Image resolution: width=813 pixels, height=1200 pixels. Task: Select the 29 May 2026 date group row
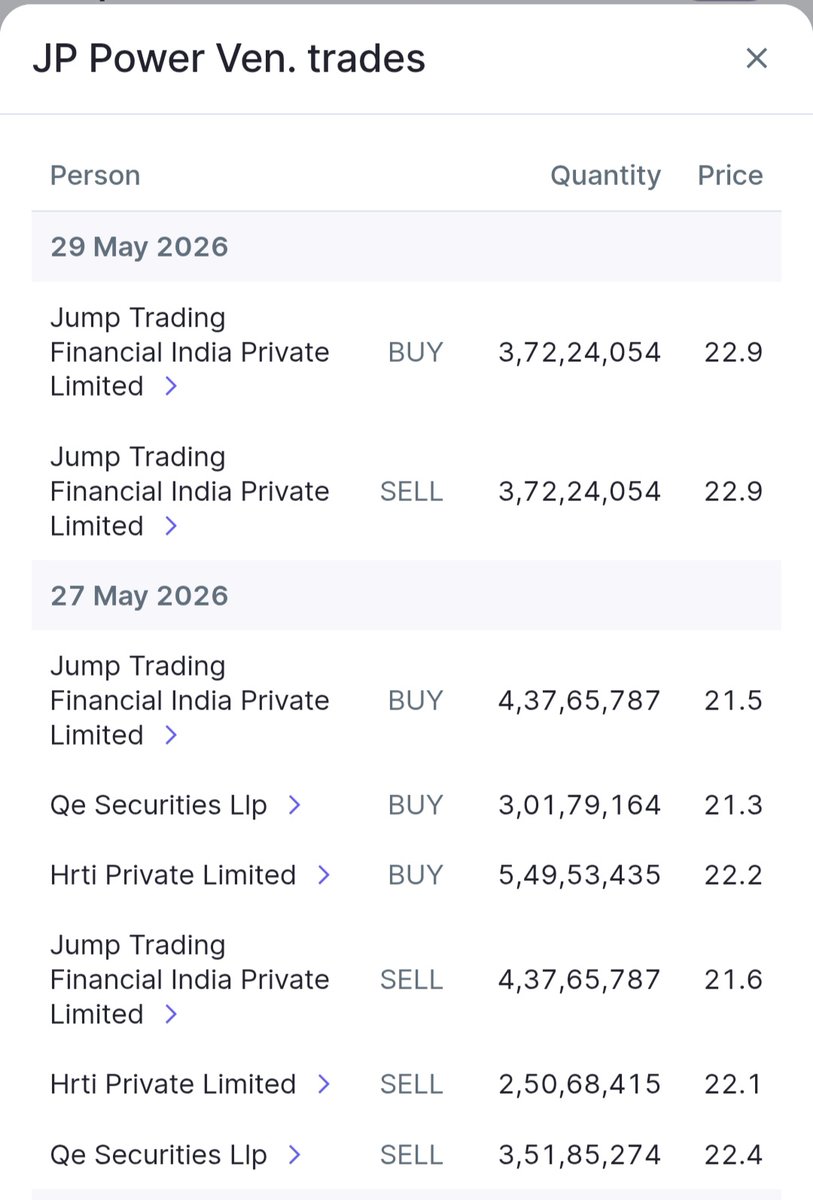tap(406, 246)
